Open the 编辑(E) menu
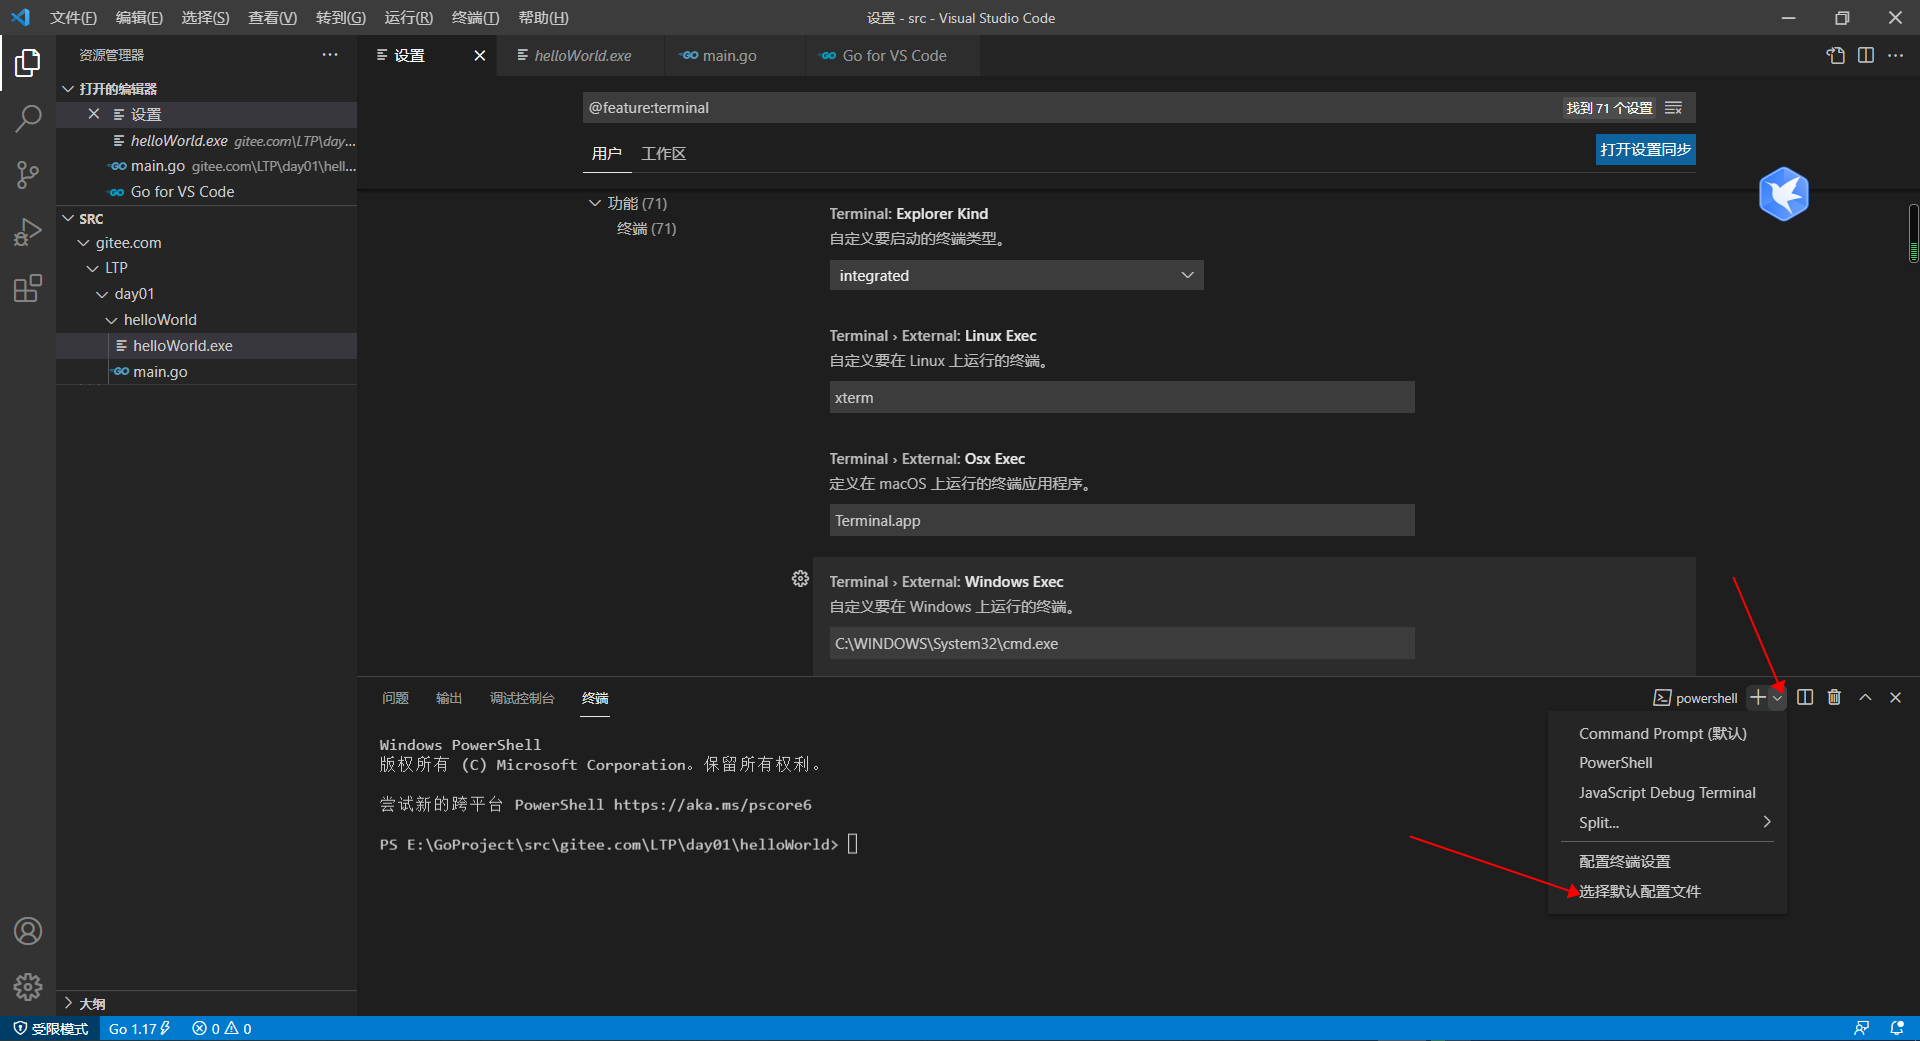1920x1041 pixels. point(139,18)
